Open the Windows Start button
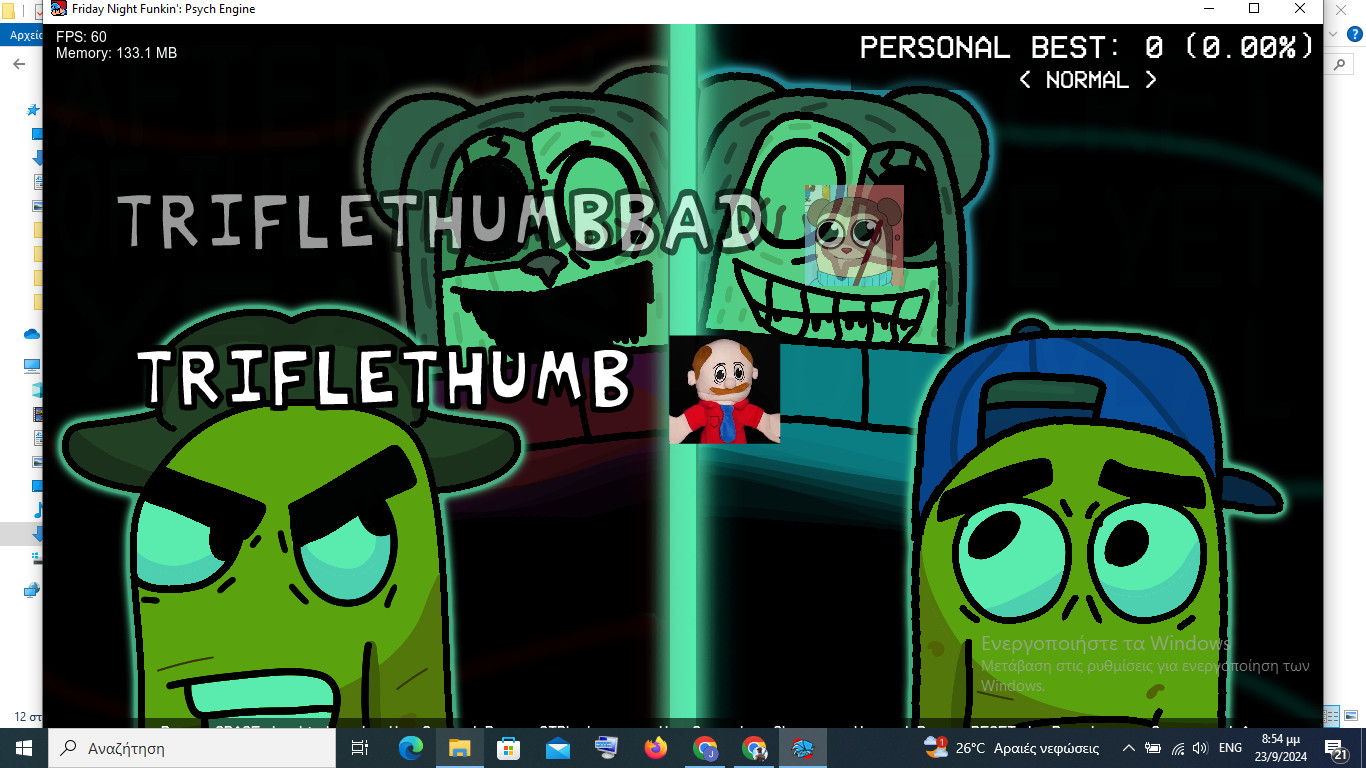This screenshot has width=1366, height=768. tap(23, 748)
